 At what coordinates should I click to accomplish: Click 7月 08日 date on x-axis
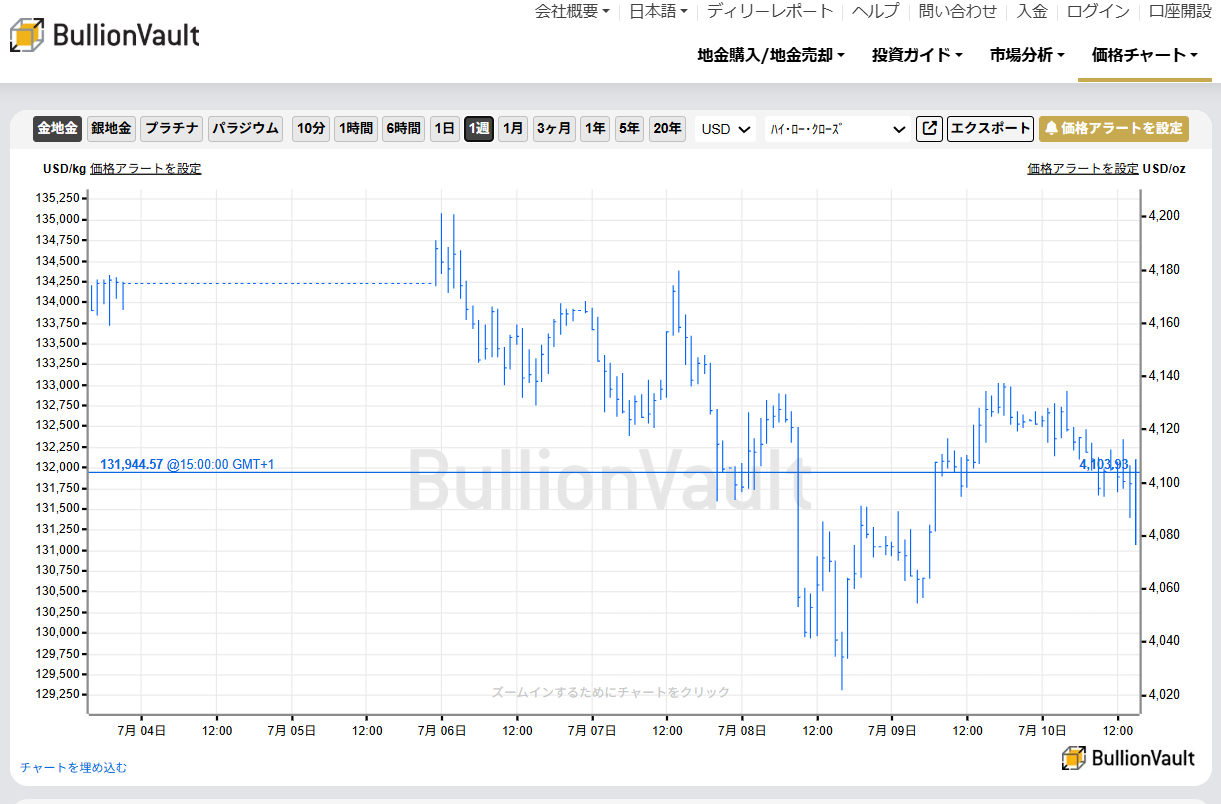(x=742, y=731)
